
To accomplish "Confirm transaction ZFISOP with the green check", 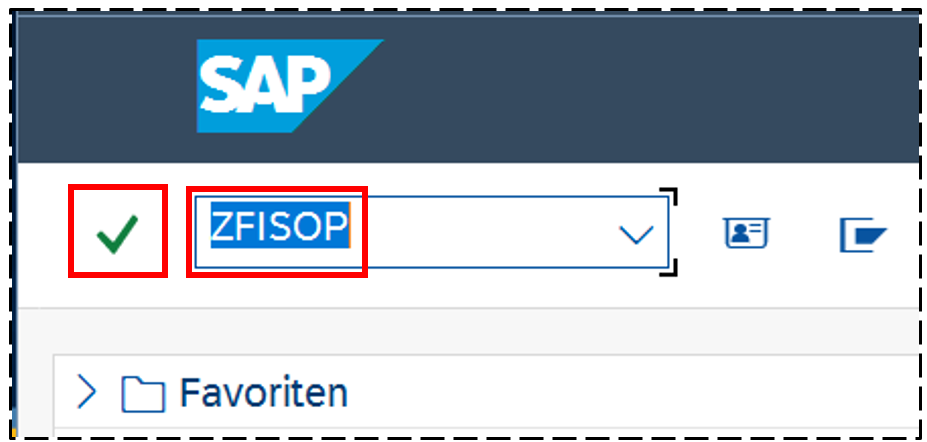I will (x=117, y=235).
